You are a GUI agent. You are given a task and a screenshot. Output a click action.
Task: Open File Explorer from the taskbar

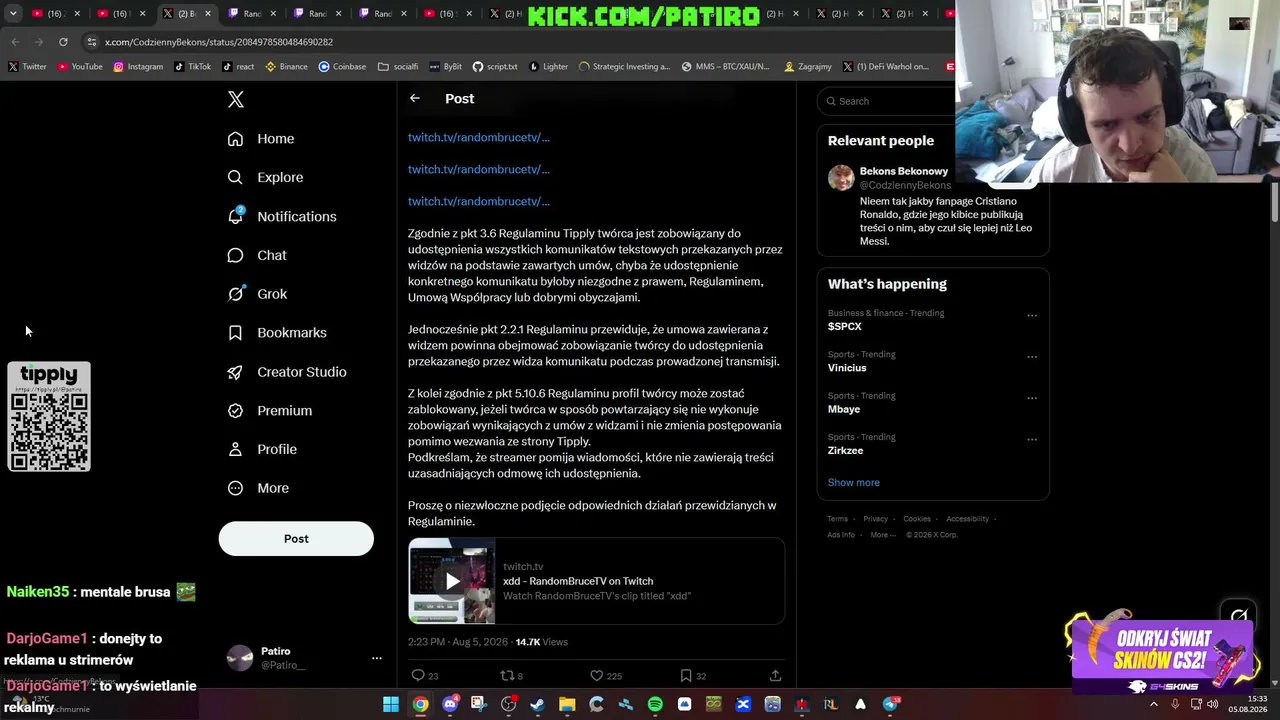(567, 705)
